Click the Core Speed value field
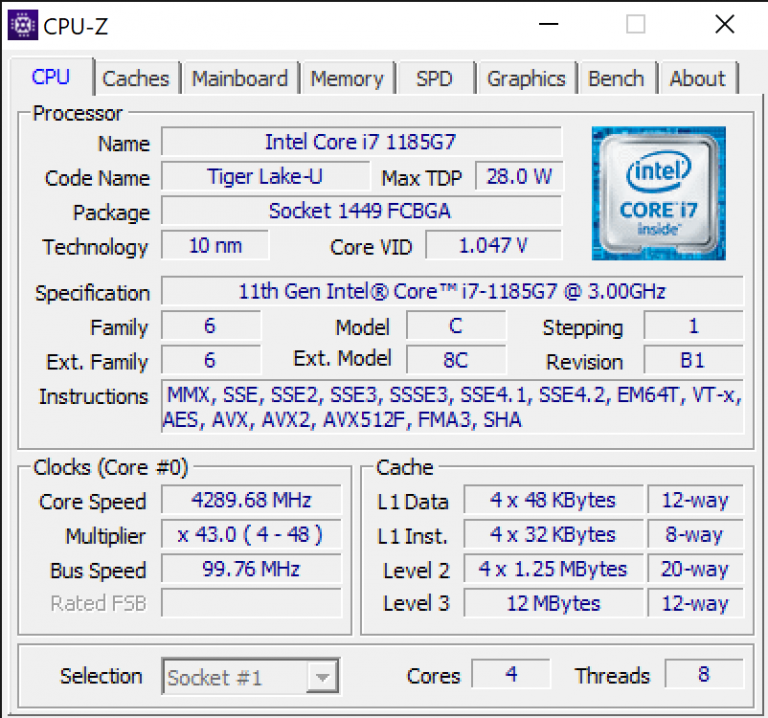 tap(251, 500)
